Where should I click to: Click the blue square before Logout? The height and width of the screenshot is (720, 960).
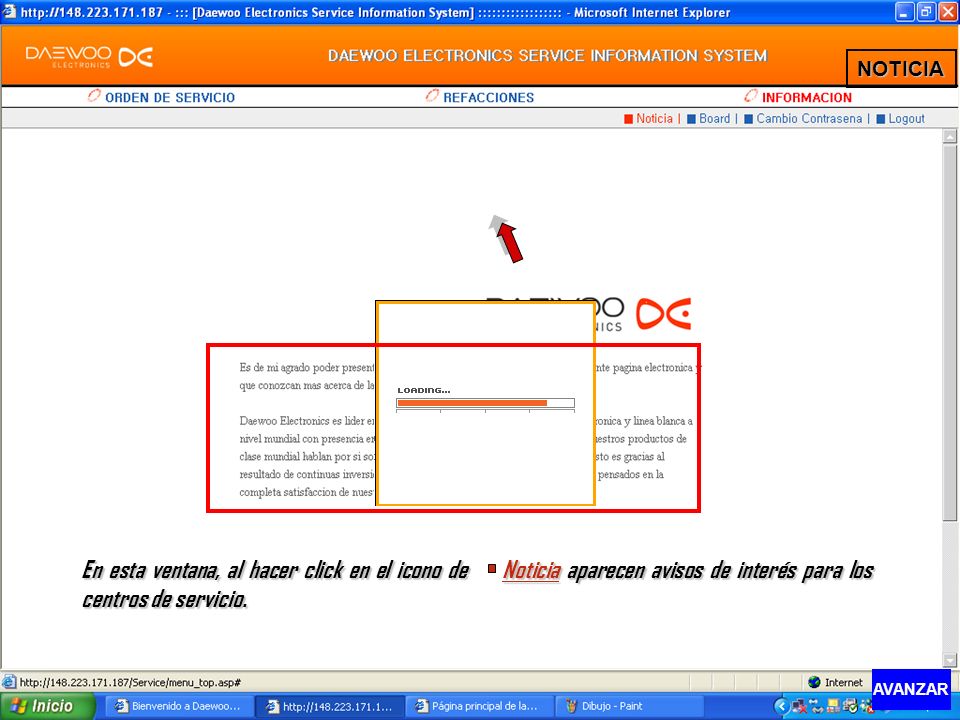[x=880, y=119]
